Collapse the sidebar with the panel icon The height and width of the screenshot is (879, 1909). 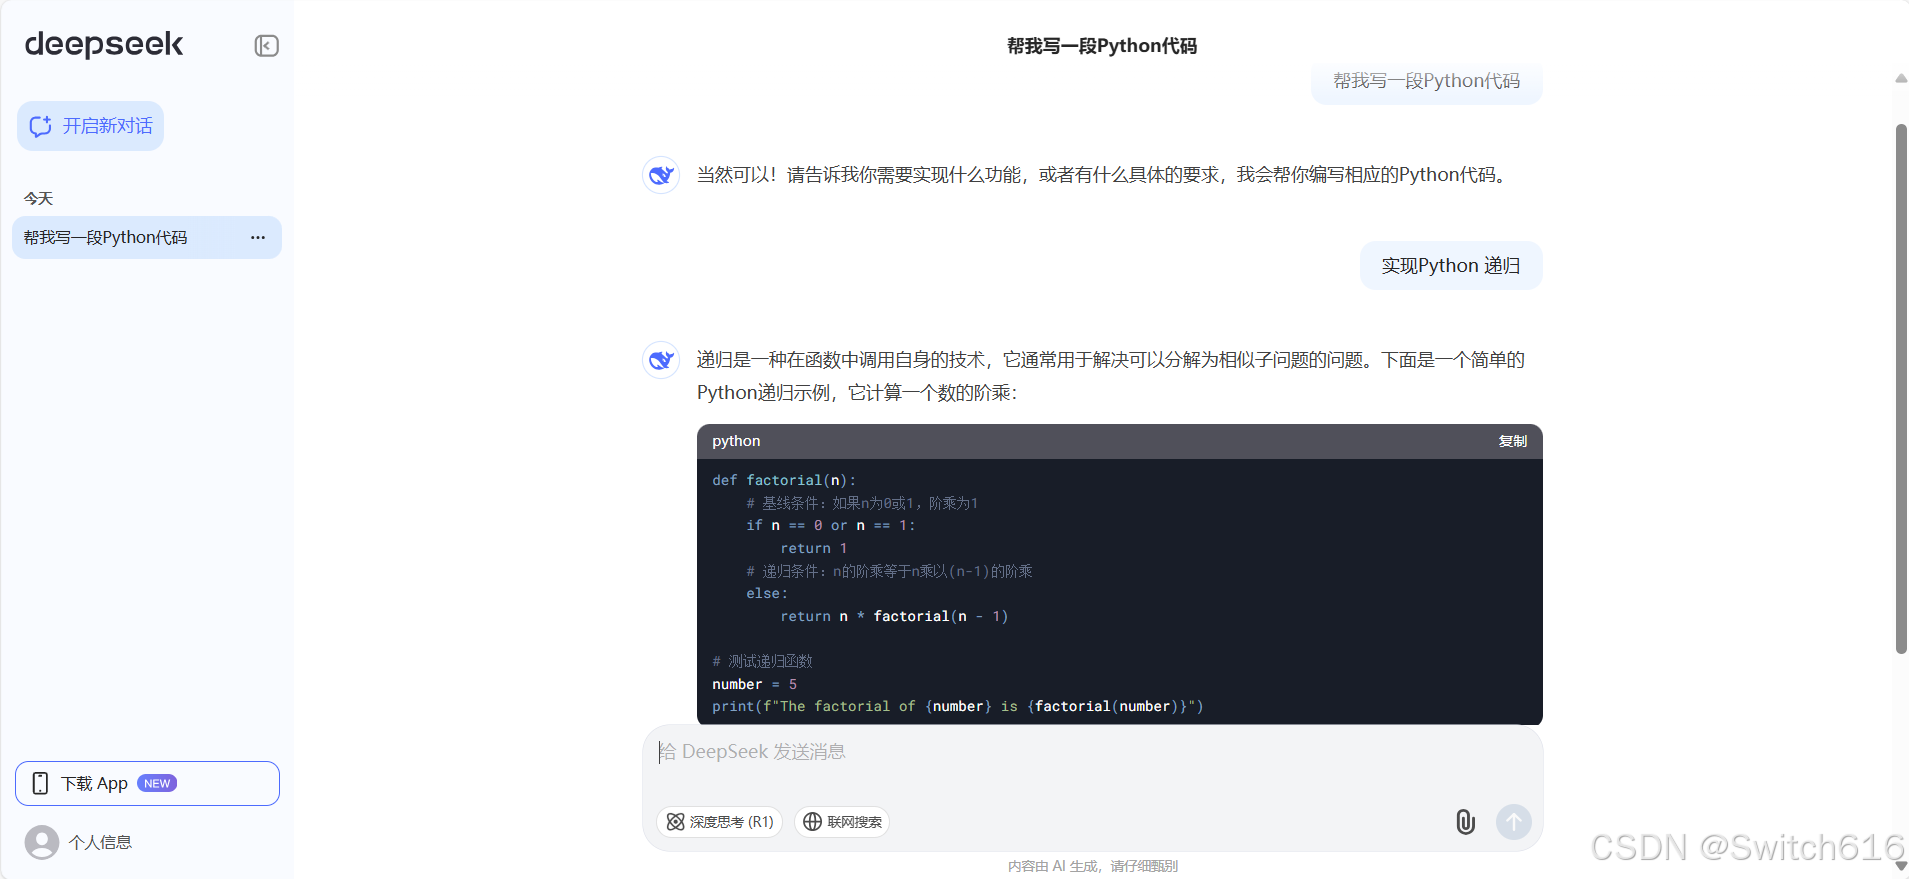(x=266, y=46)
